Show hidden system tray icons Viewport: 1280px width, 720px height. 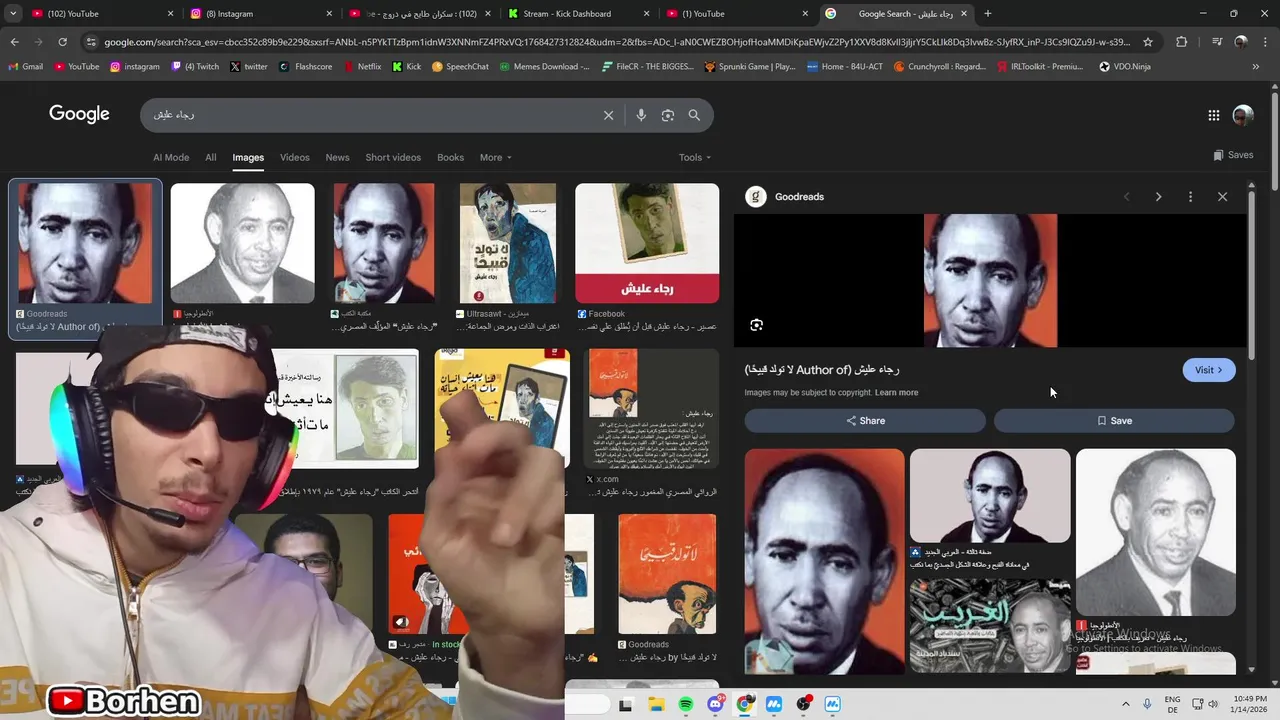[x=1126, y=705]
